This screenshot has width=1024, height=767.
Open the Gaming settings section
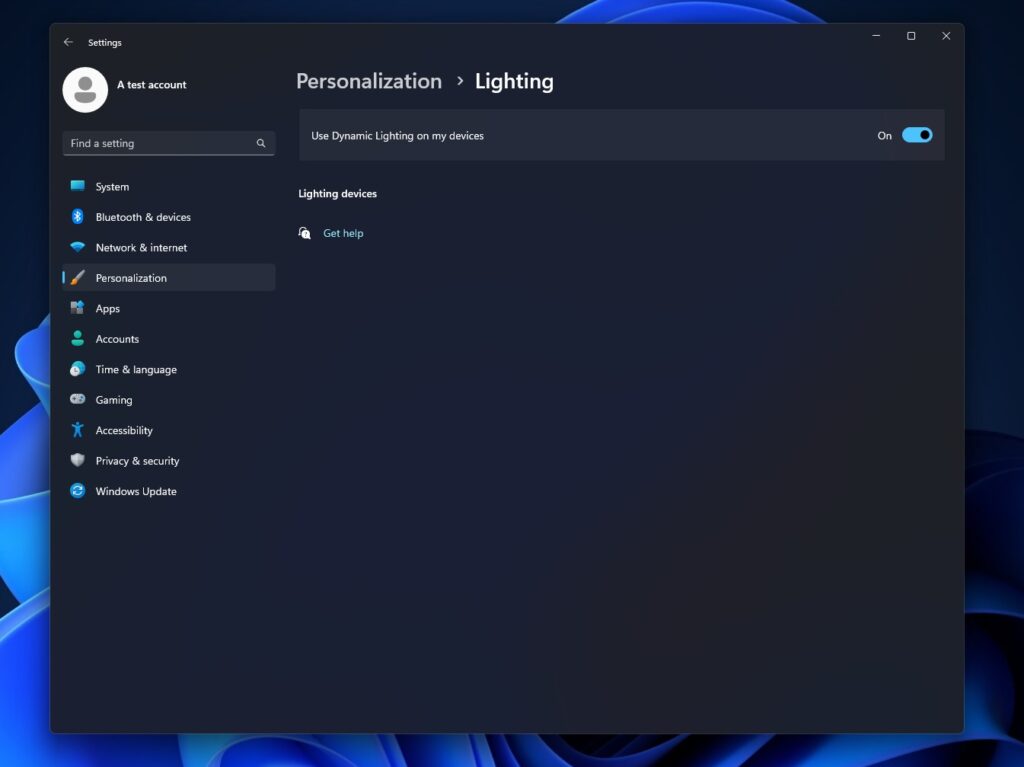(x=113, y=399)
